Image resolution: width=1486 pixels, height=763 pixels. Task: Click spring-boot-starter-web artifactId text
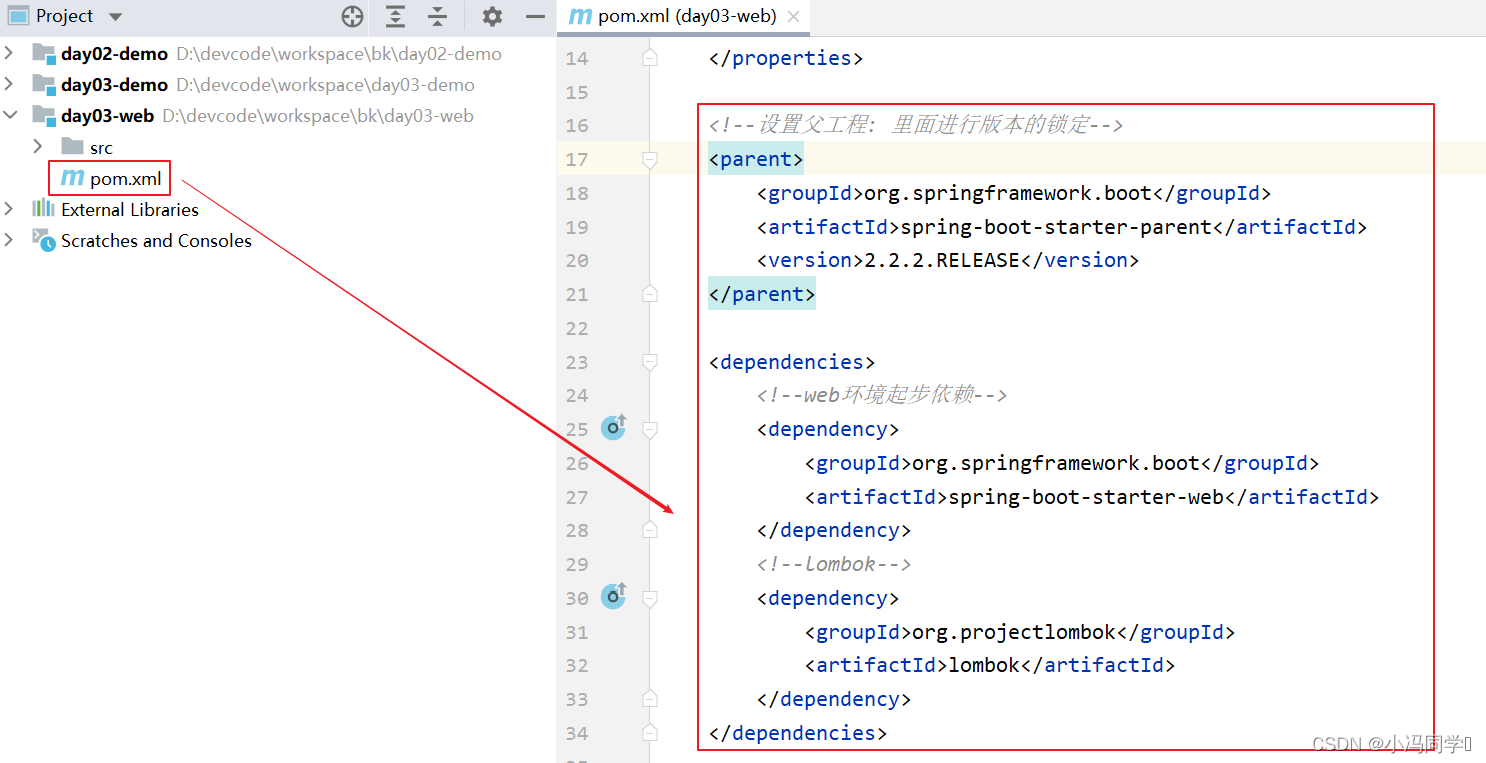pos(1086,497)
